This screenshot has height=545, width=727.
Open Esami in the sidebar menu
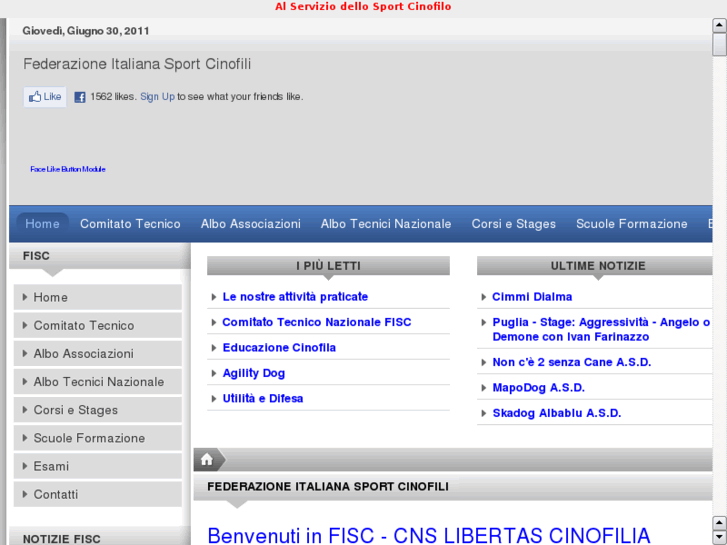[x=98, y=466]
